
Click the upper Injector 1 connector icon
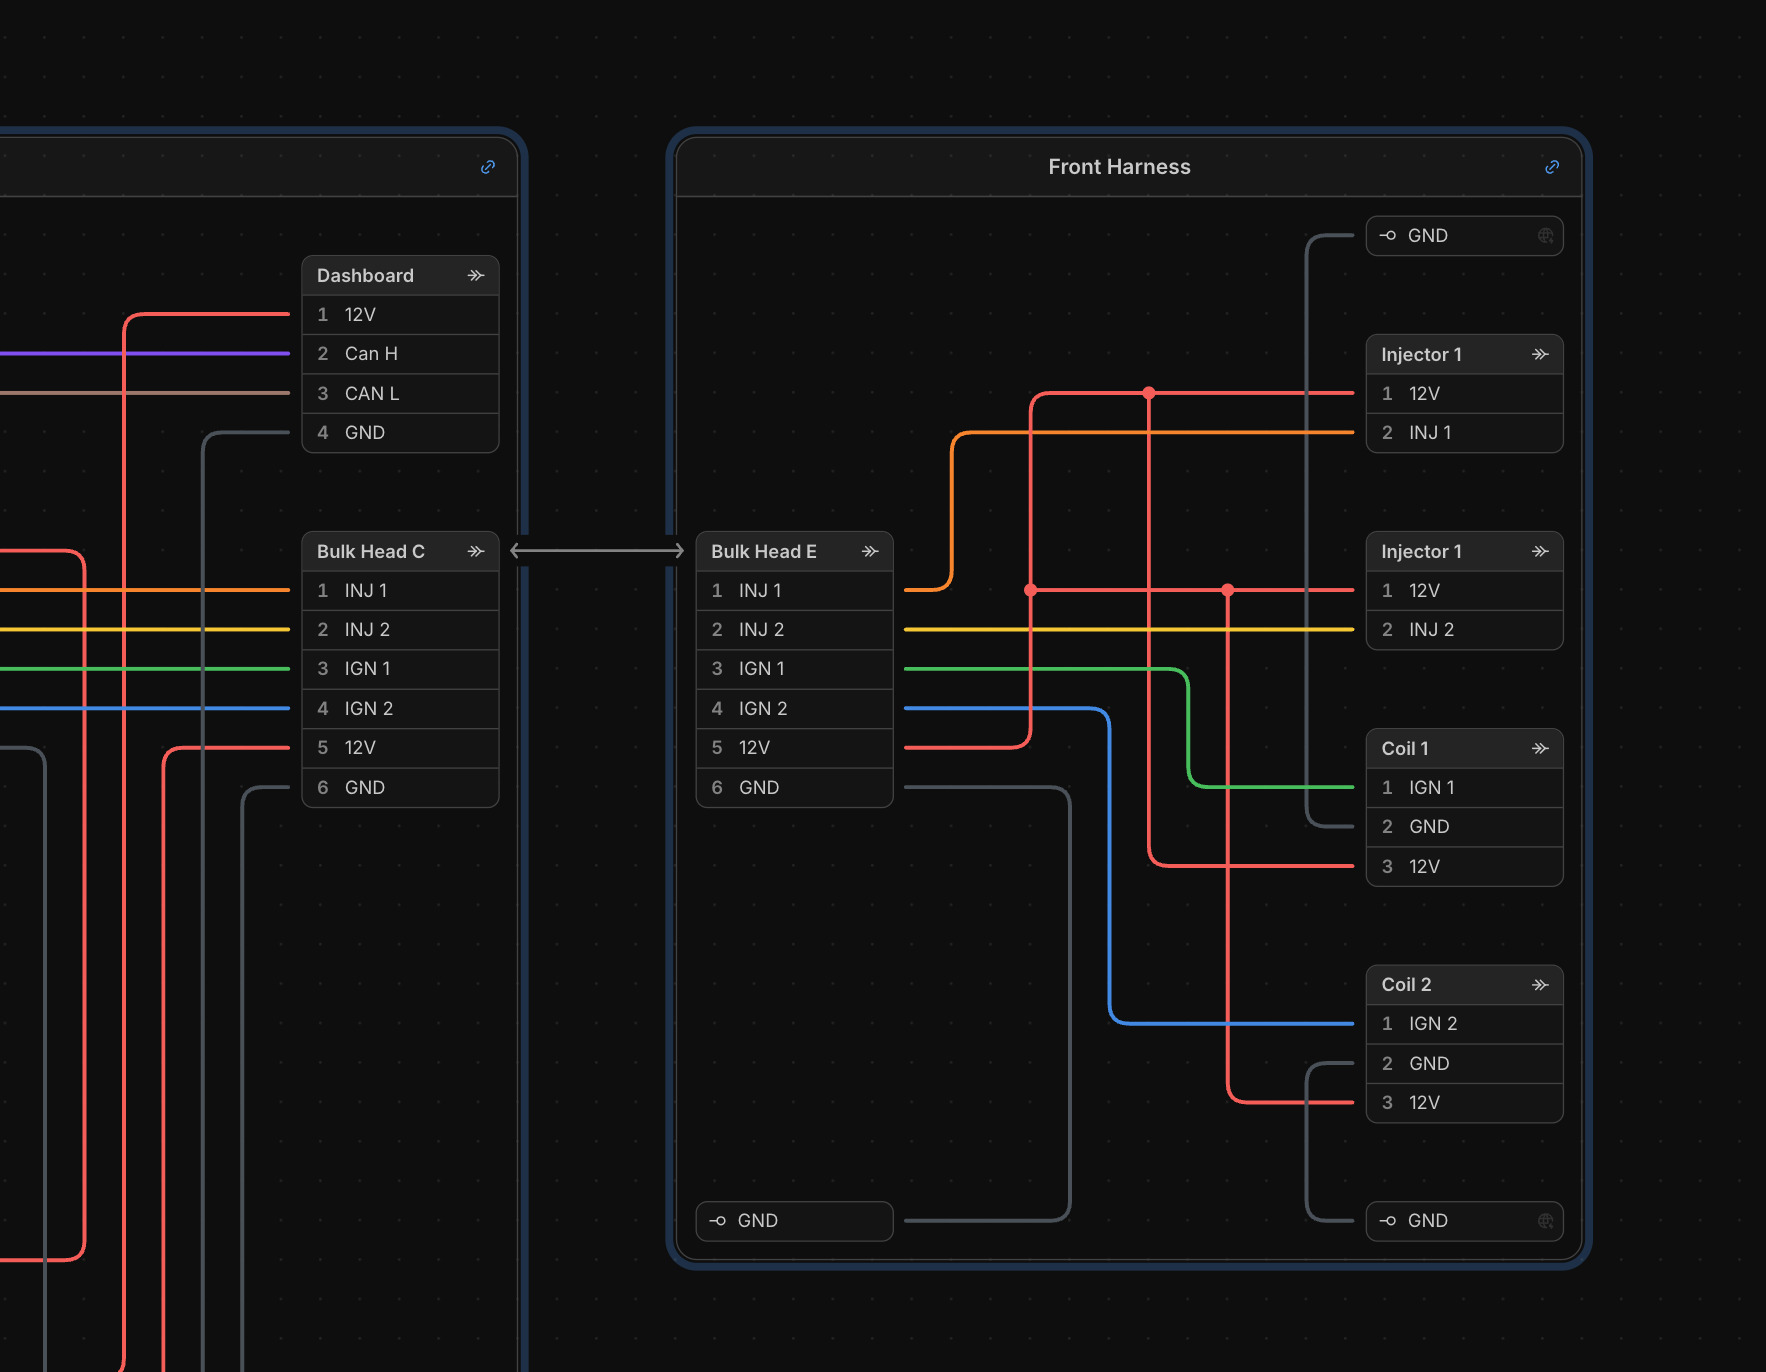click(x=1540, y=354)
